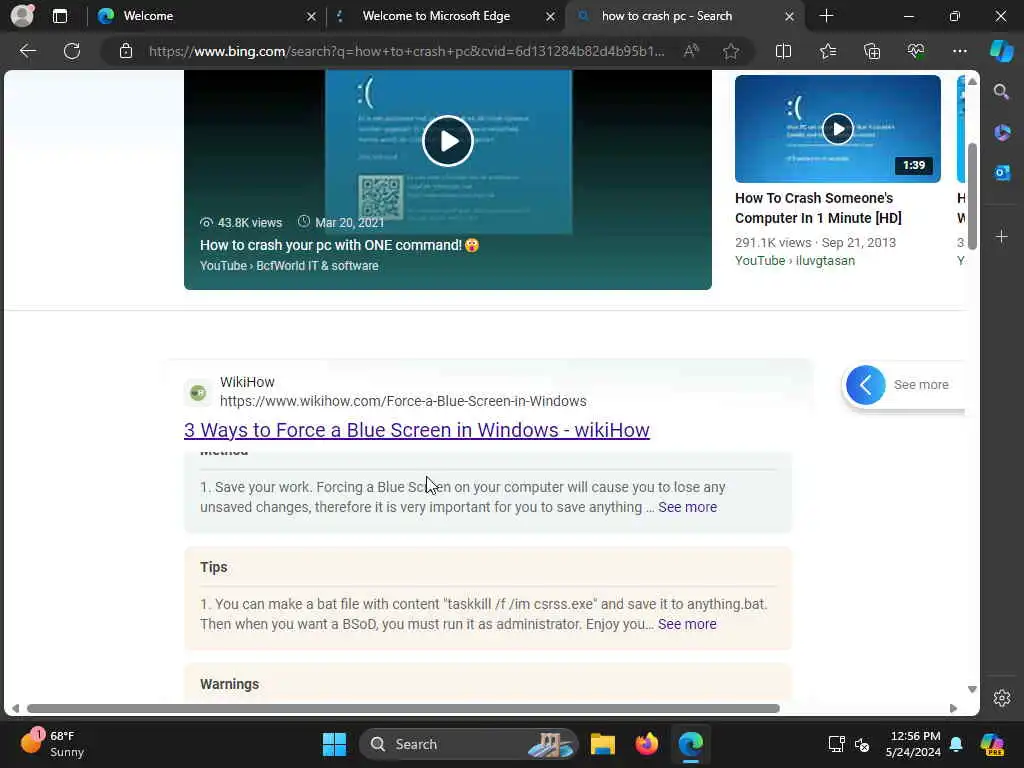Close the Welcome to Microsoft Edge tab
Image resolution: width=1024 pixels, height=768 pixels.
pyautogui.click(x=550, y=16)
